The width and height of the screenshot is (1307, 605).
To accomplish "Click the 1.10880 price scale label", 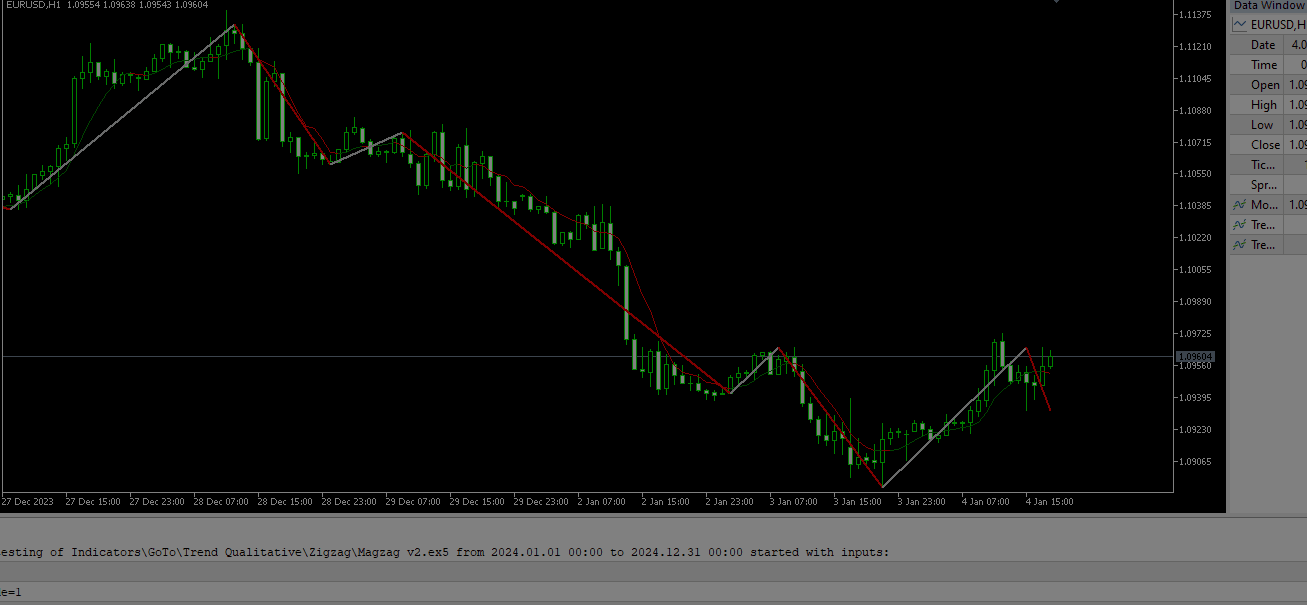I will (x=1195, y=111).
